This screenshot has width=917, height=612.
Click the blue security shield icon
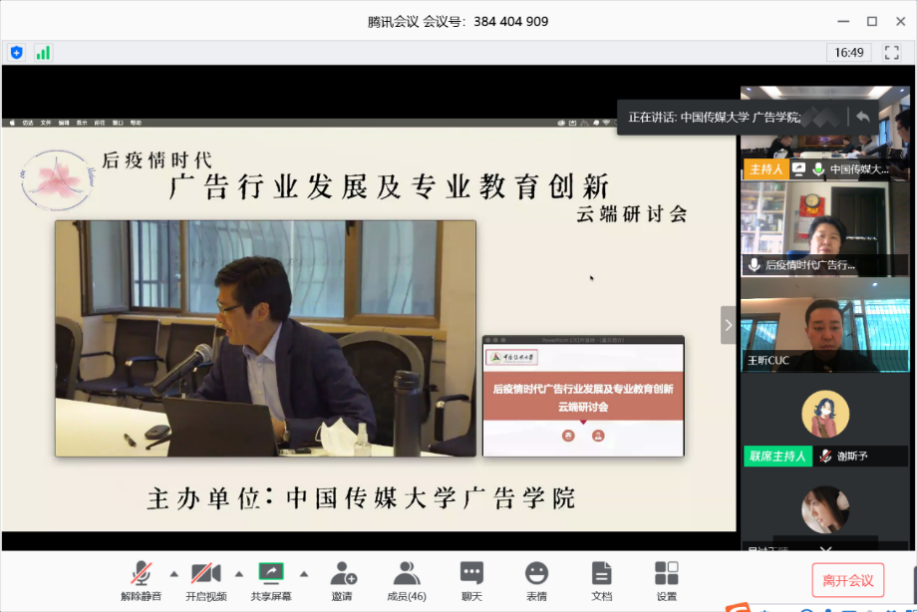click(x=16, y=52)
